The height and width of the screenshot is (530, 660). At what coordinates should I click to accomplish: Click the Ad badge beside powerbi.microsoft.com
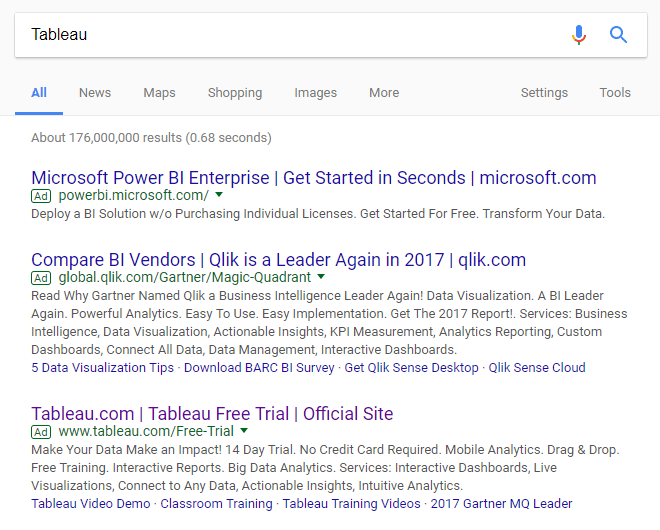click(41, 196)
